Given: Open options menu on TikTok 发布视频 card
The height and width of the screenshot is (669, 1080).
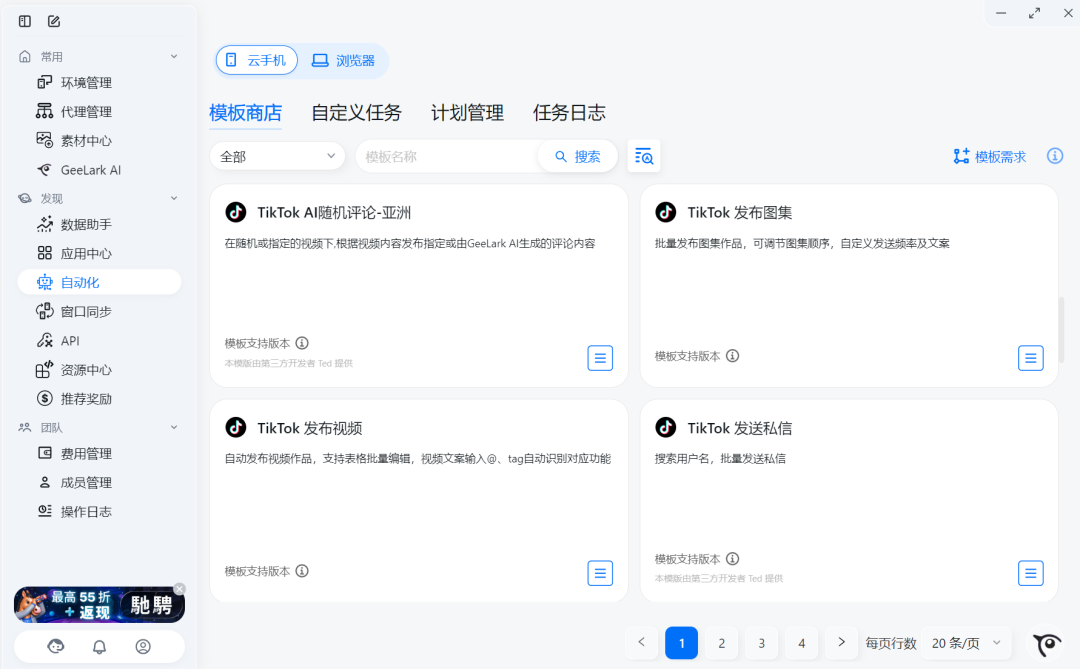Looking at the screenshot, I should pos(600,573).
